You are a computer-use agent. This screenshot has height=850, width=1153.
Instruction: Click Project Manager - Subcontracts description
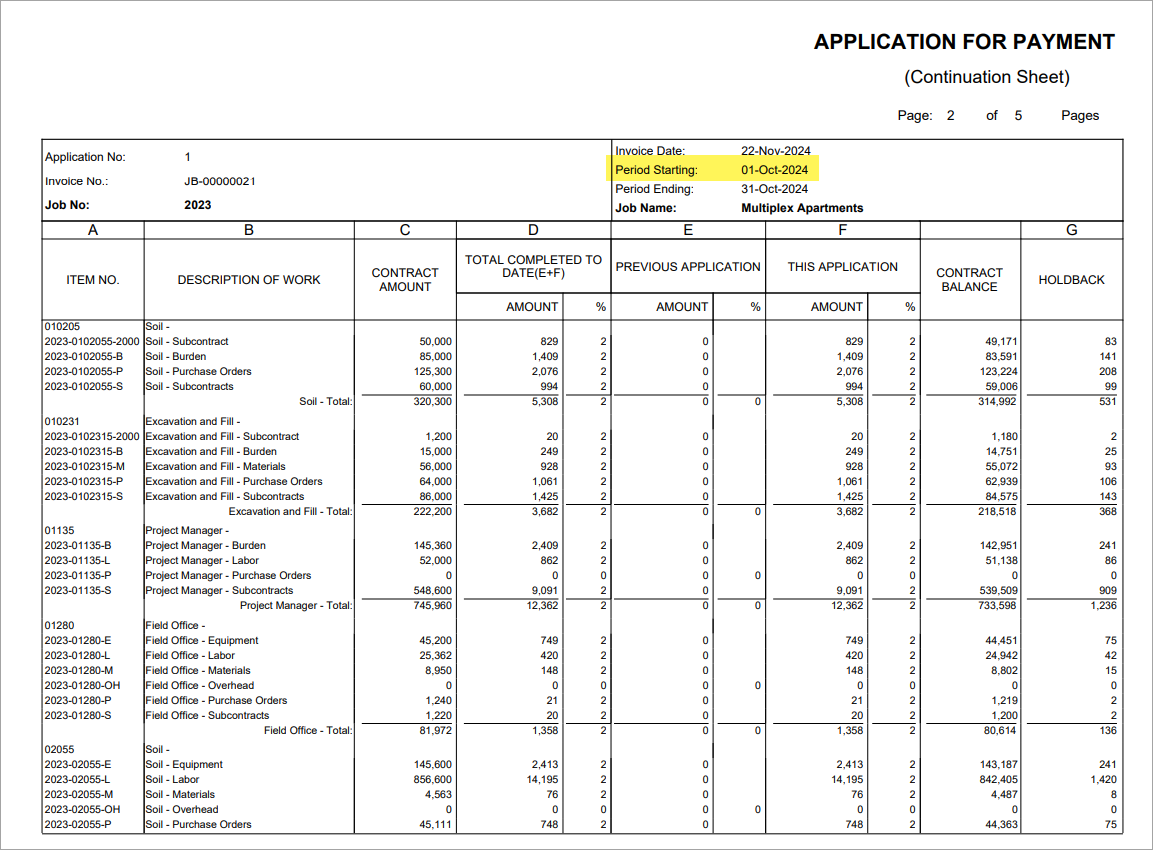pyautogui.click(x=219, y=590)
